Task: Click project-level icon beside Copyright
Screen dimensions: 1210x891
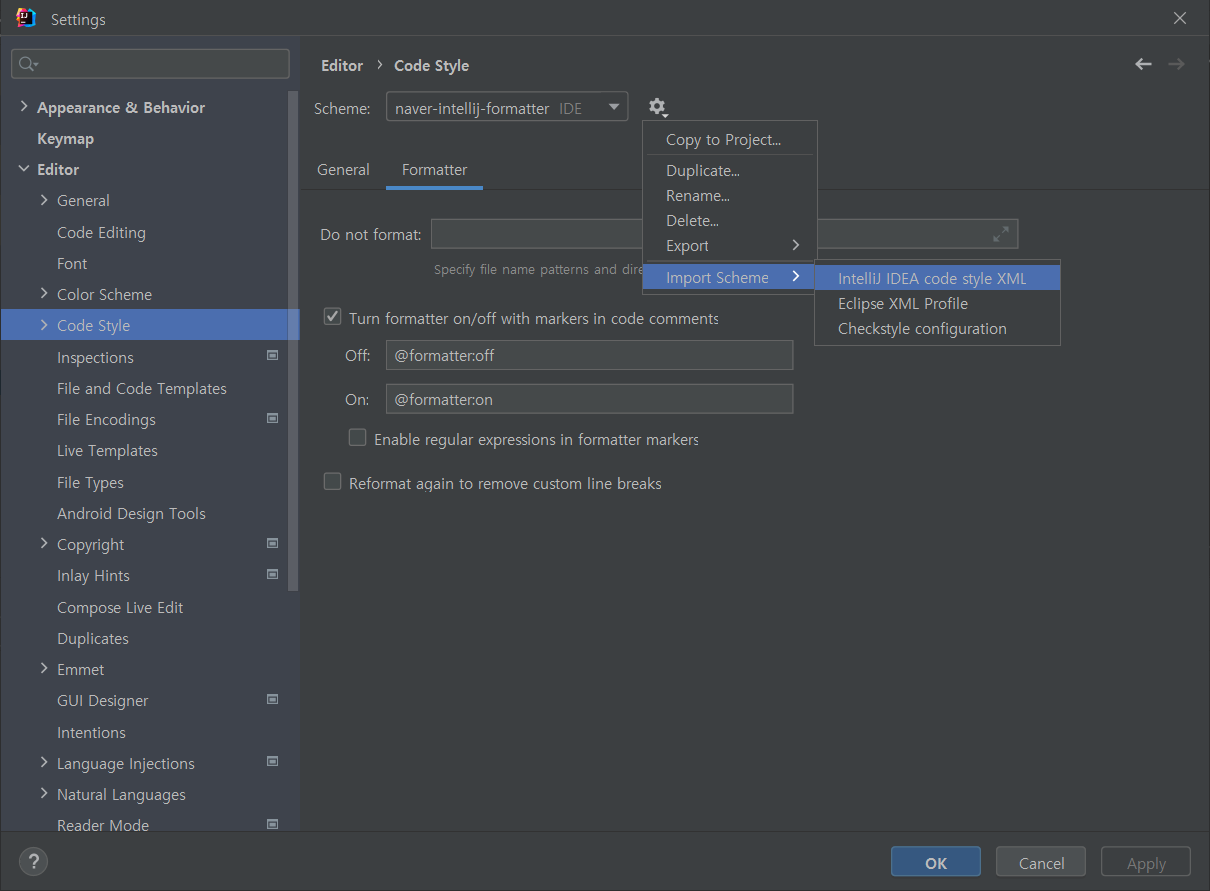Action: 272,543
